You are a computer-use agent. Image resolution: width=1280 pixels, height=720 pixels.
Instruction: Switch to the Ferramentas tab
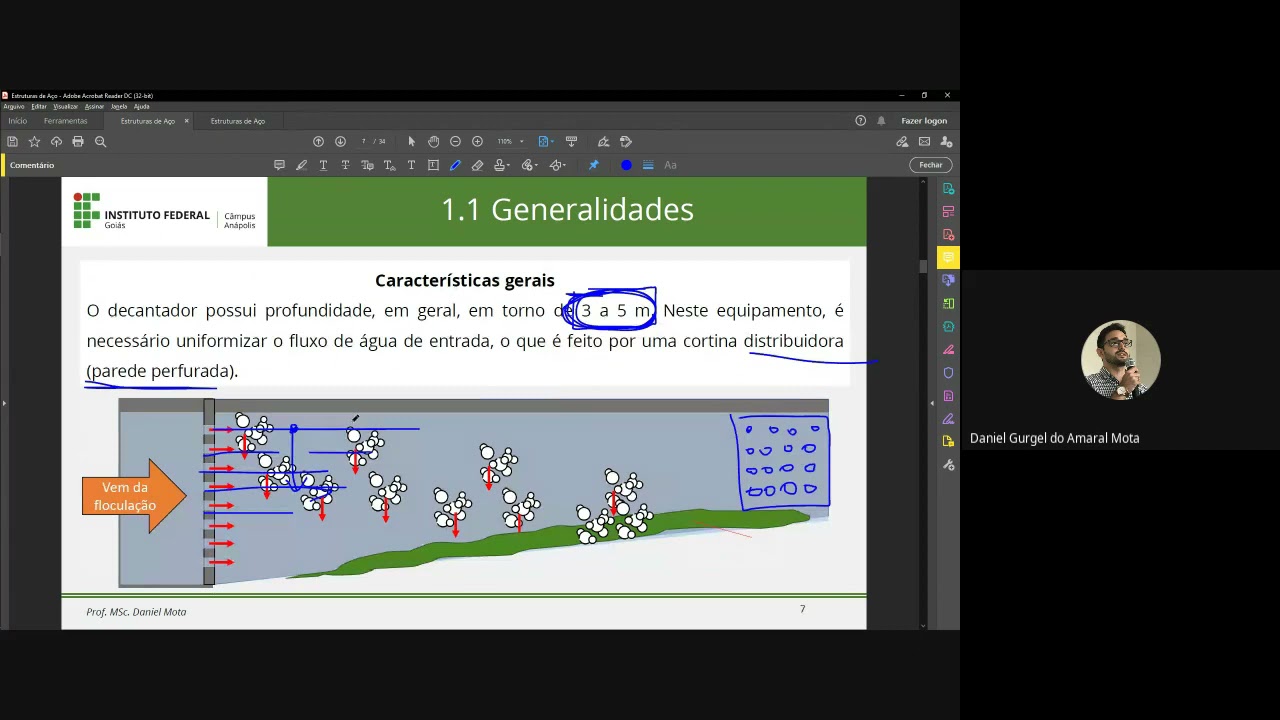[x=65, y=121]
